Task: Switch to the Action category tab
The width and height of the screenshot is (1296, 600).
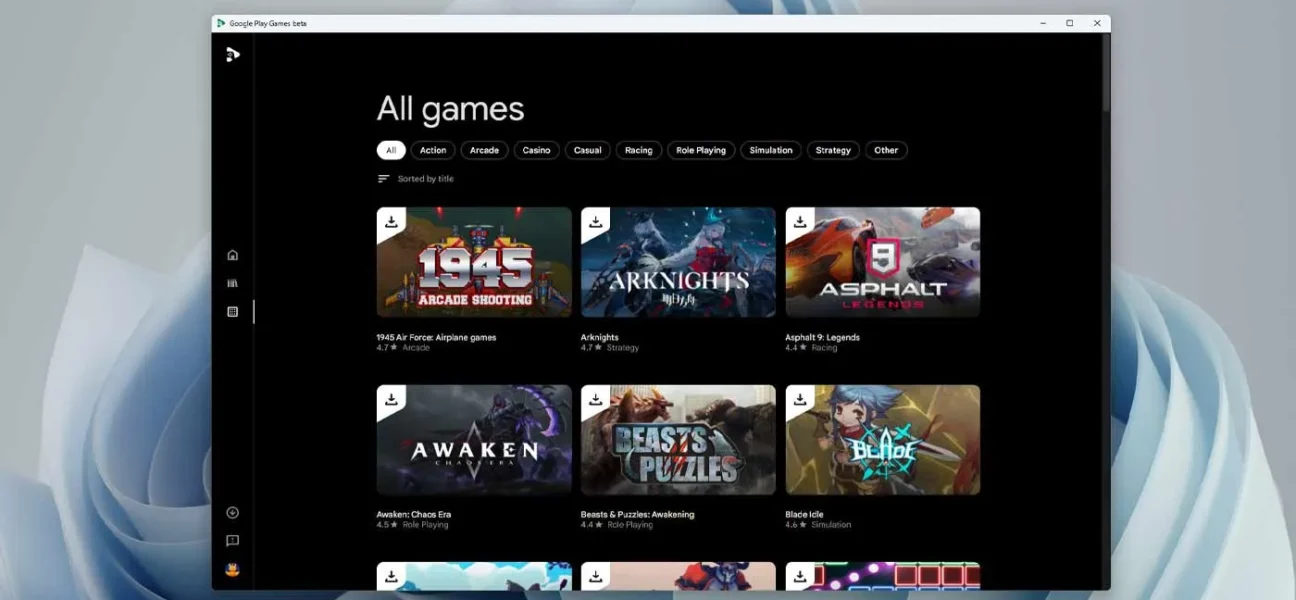Action: 432,150
